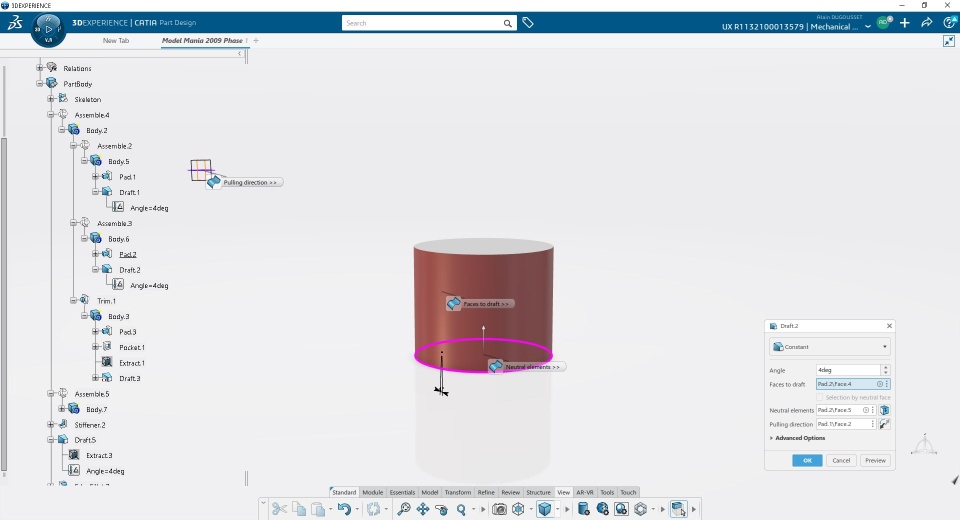Click the globe with gear icon
Viewport: 960px width, 520px height.
[602, 509]
